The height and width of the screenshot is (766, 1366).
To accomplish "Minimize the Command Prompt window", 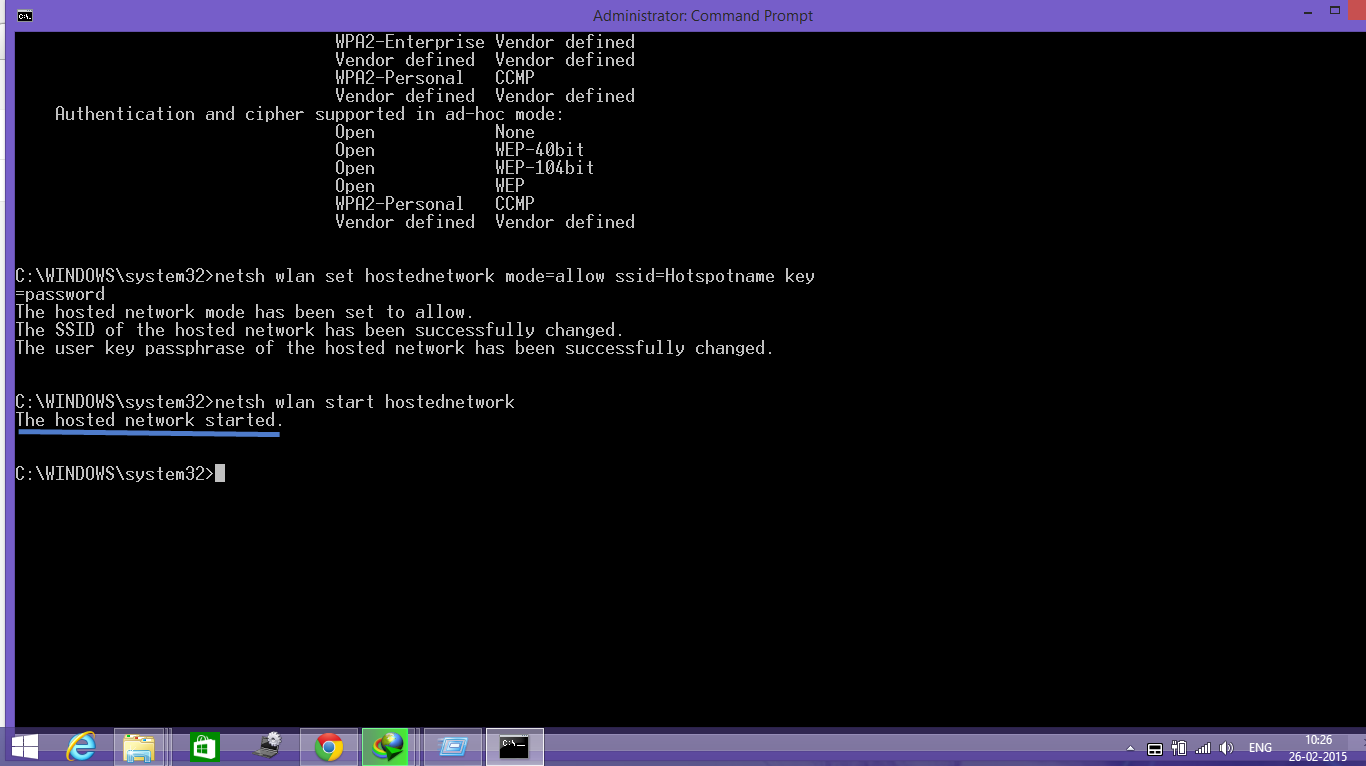I will [x=1308, y=10].
